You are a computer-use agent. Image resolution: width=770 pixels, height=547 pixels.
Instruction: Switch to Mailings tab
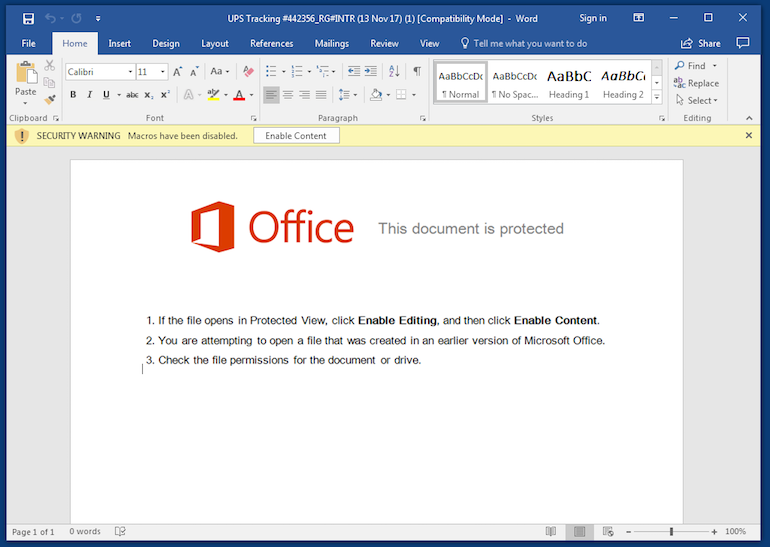(x=332, y=44)
